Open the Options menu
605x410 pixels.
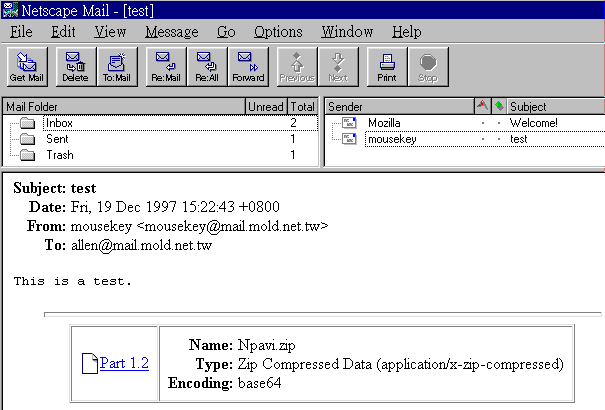point(278,32)
